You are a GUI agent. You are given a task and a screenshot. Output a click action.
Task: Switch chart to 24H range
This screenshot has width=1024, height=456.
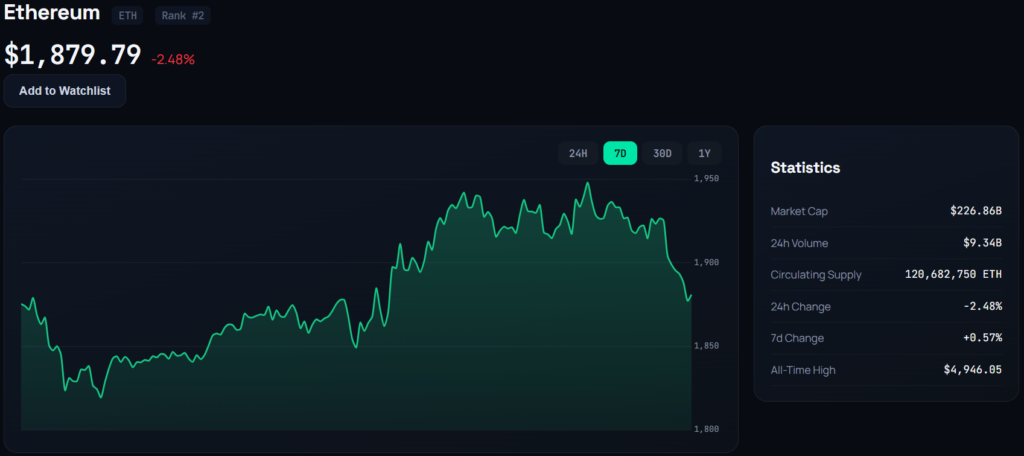click(578, 154)
